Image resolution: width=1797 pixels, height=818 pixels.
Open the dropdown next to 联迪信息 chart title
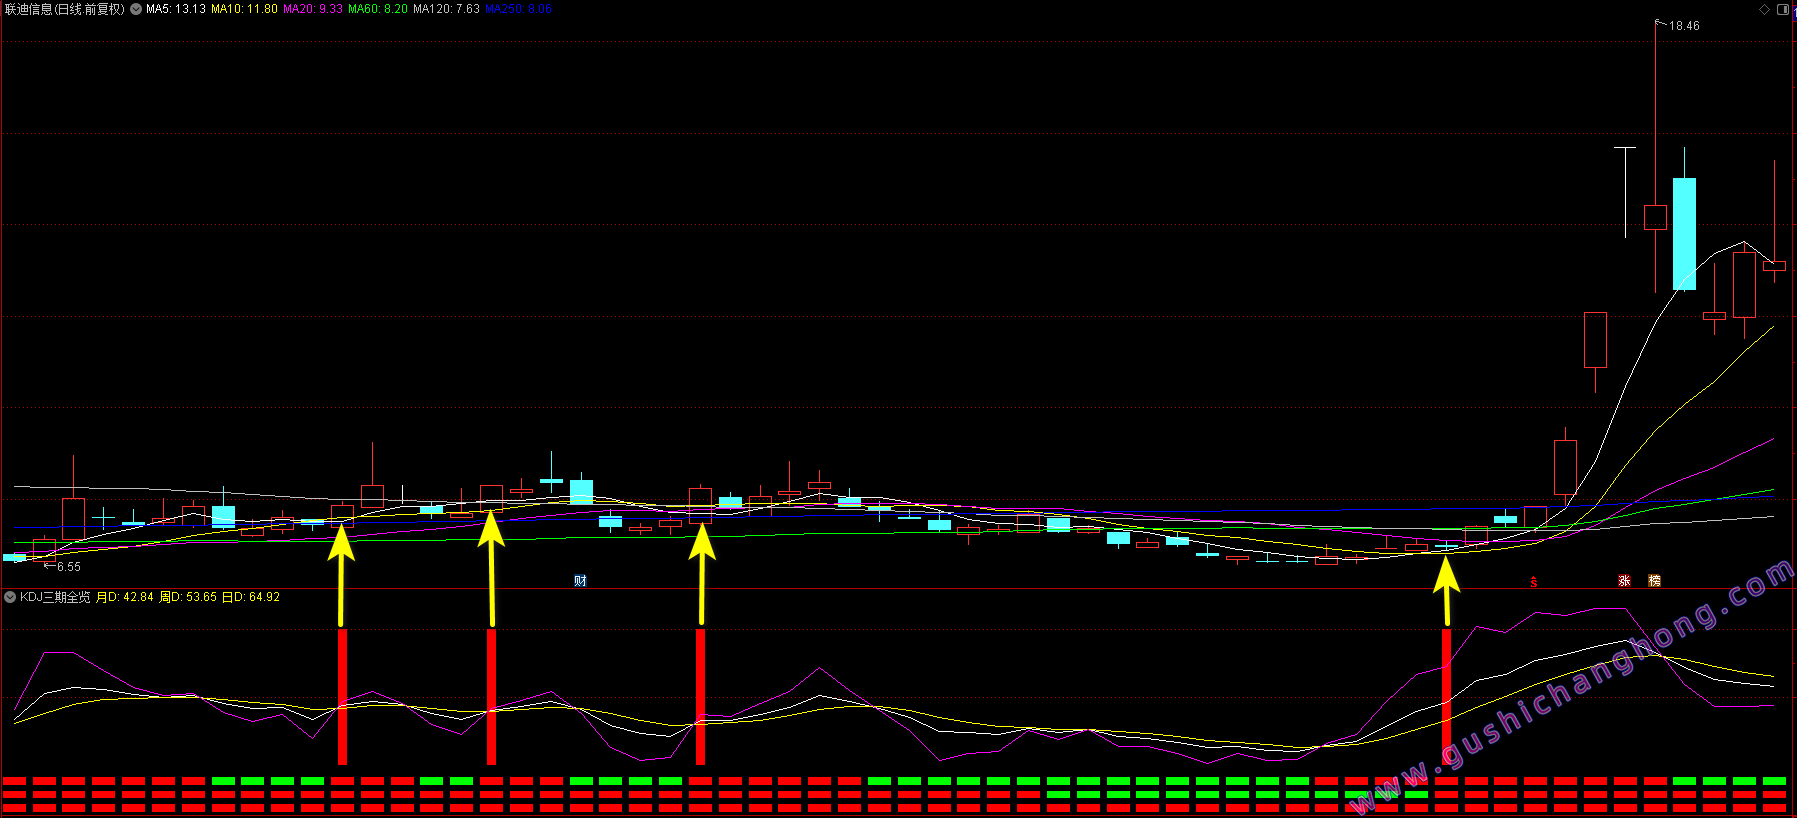[136, 9]
